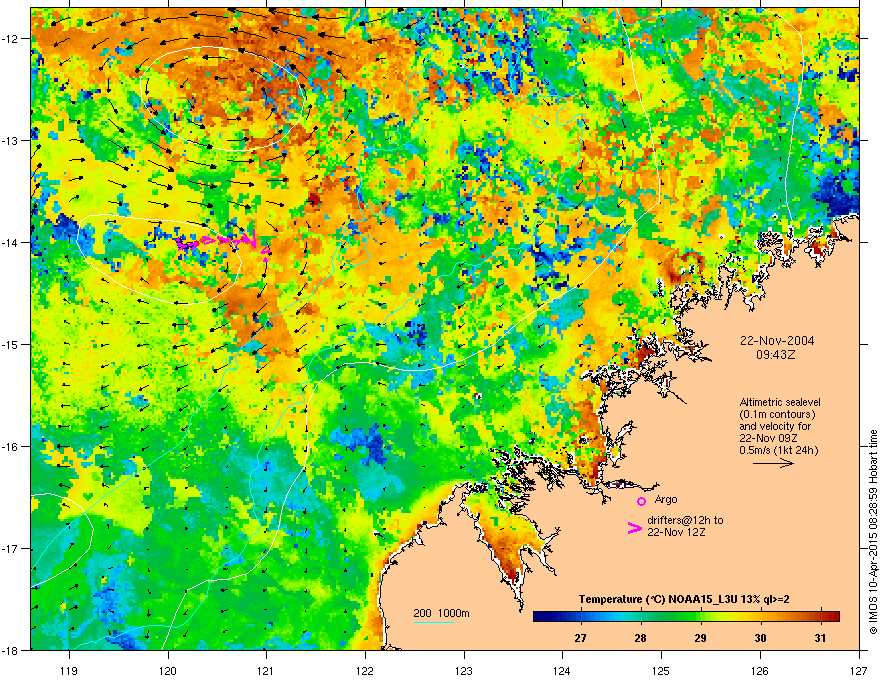Click the 127 longitude axis label
The image size is (880, 680).
point(859,670)
